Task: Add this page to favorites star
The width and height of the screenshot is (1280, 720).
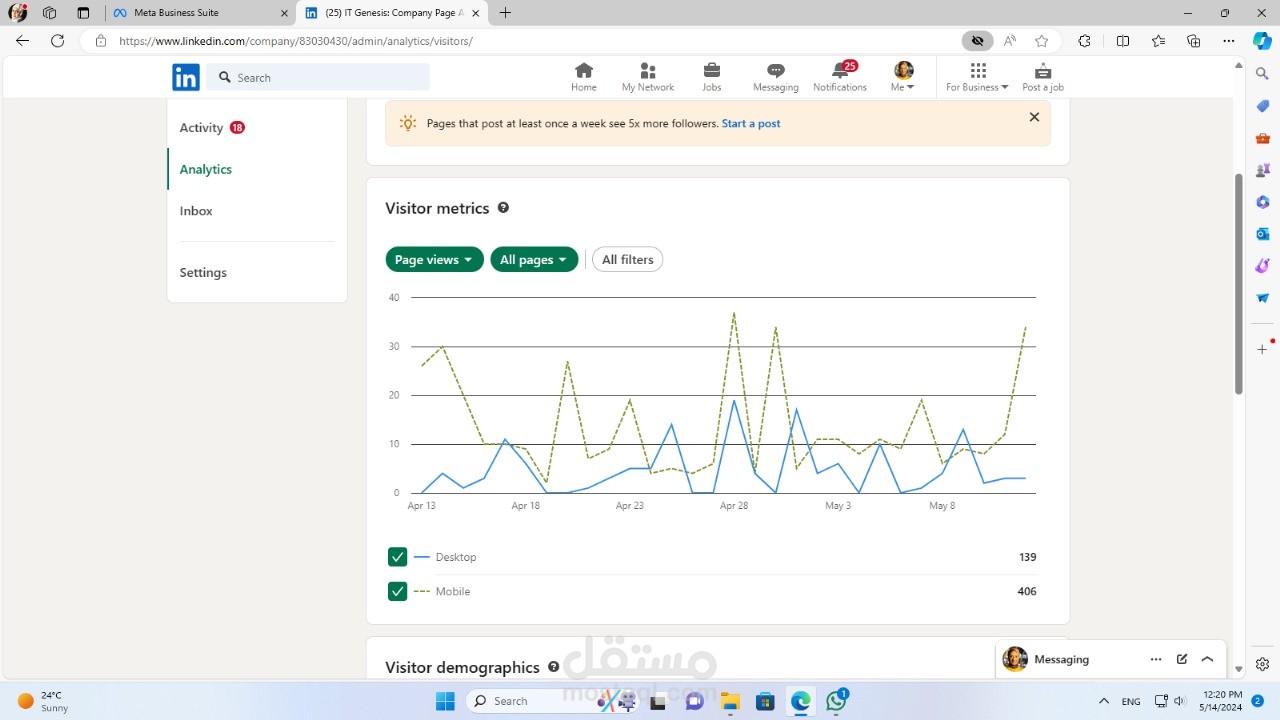Action: tap(1042, 41)
